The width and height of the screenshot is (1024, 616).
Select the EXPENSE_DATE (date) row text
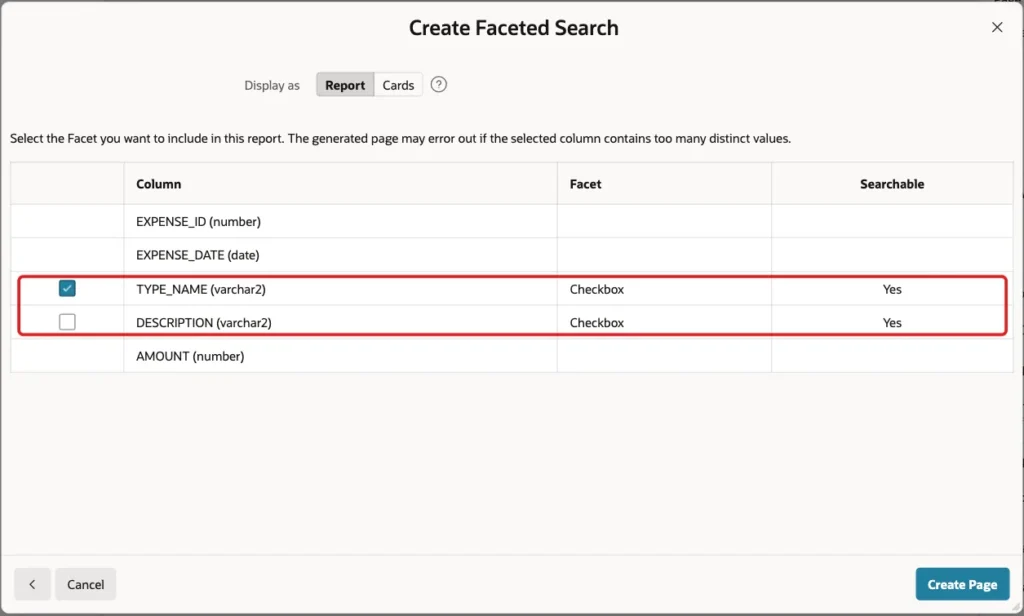197,255
